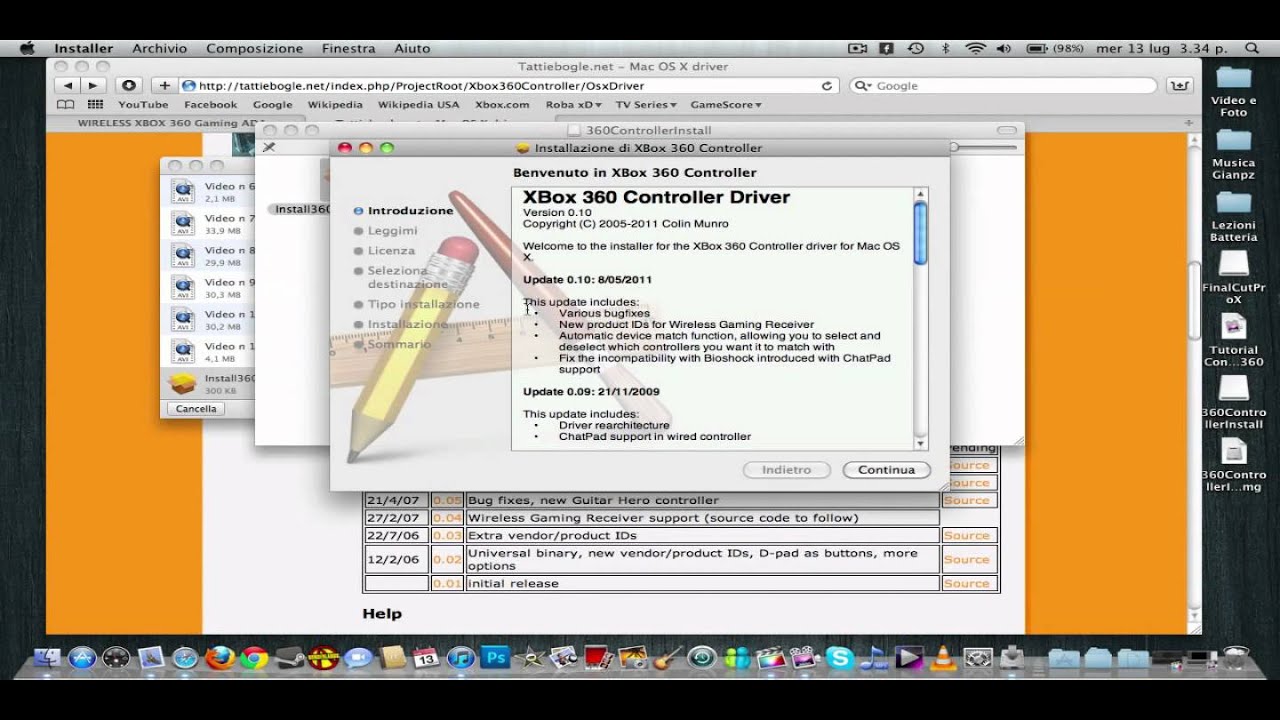Click Continua in the installer
This screenshot has width=1280, height=720.
click(x=886, y=469)
